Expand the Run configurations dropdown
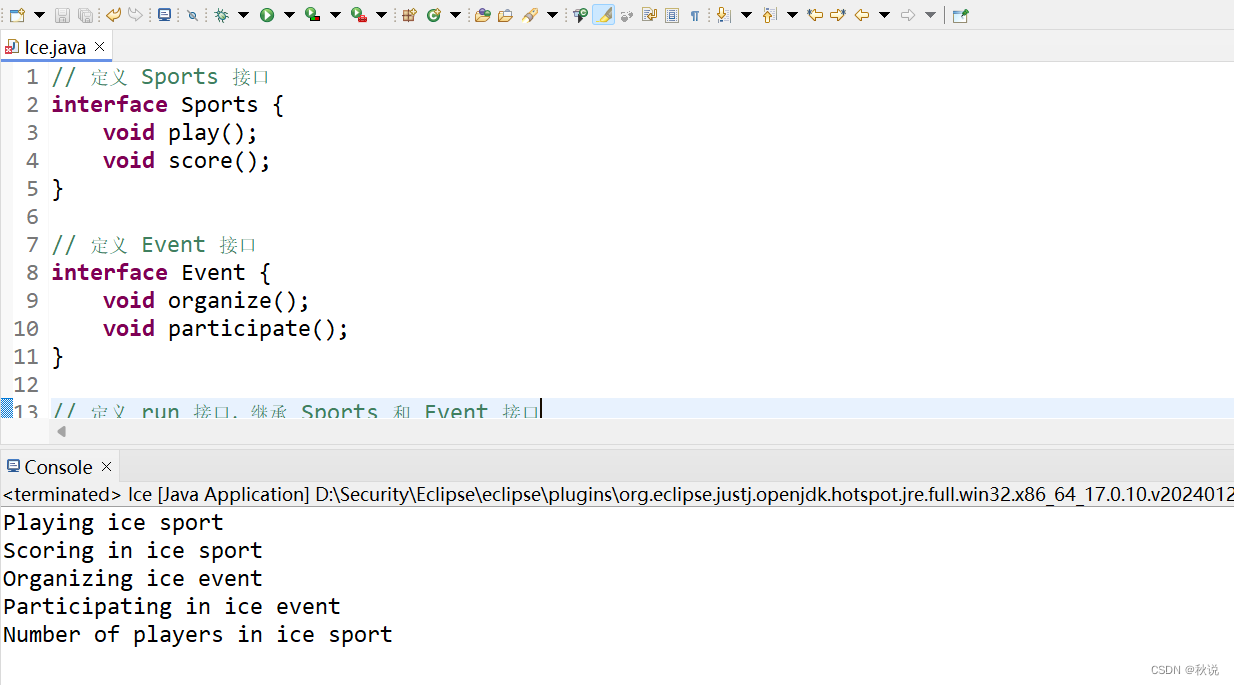The width and height of the screenshot is (1234, 685). (x=289, y=15)
